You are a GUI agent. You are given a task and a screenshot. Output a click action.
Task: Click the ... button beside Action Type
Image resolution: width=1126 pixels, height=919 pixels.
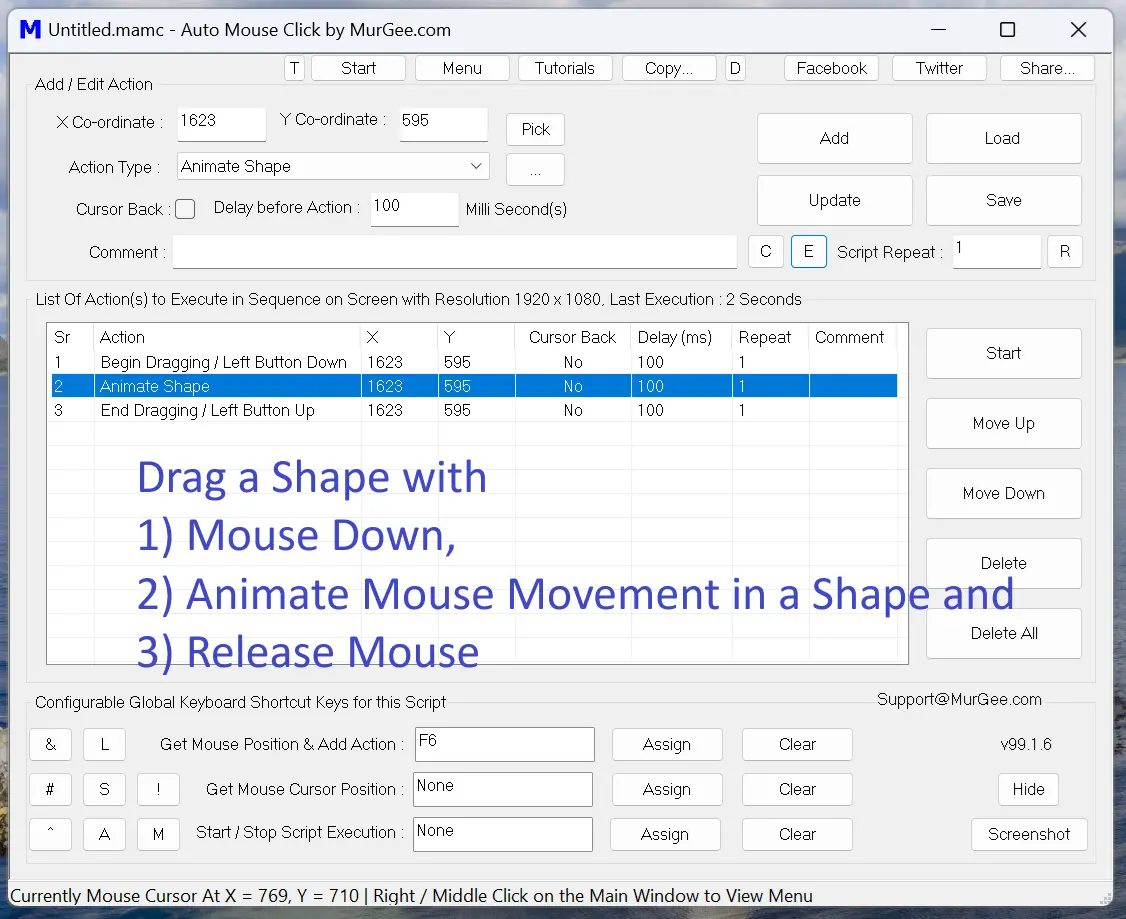coord(535,169)
